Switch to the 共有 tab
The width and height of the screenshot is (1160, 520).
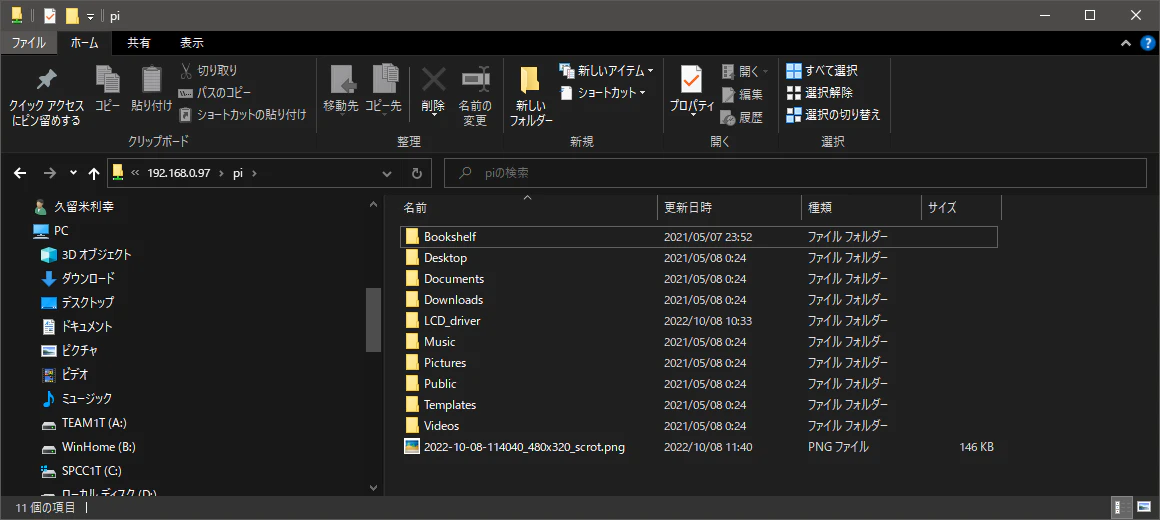[138, 43]
